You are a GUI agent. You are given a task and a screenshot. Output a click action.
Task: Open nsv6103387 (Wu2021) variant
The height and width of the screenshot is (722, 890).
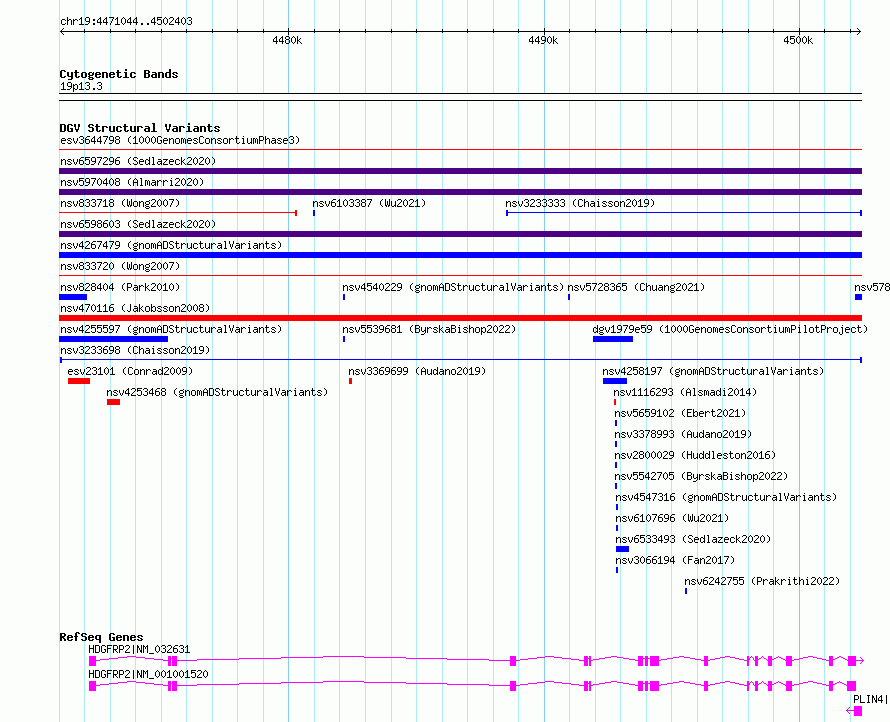369,203
